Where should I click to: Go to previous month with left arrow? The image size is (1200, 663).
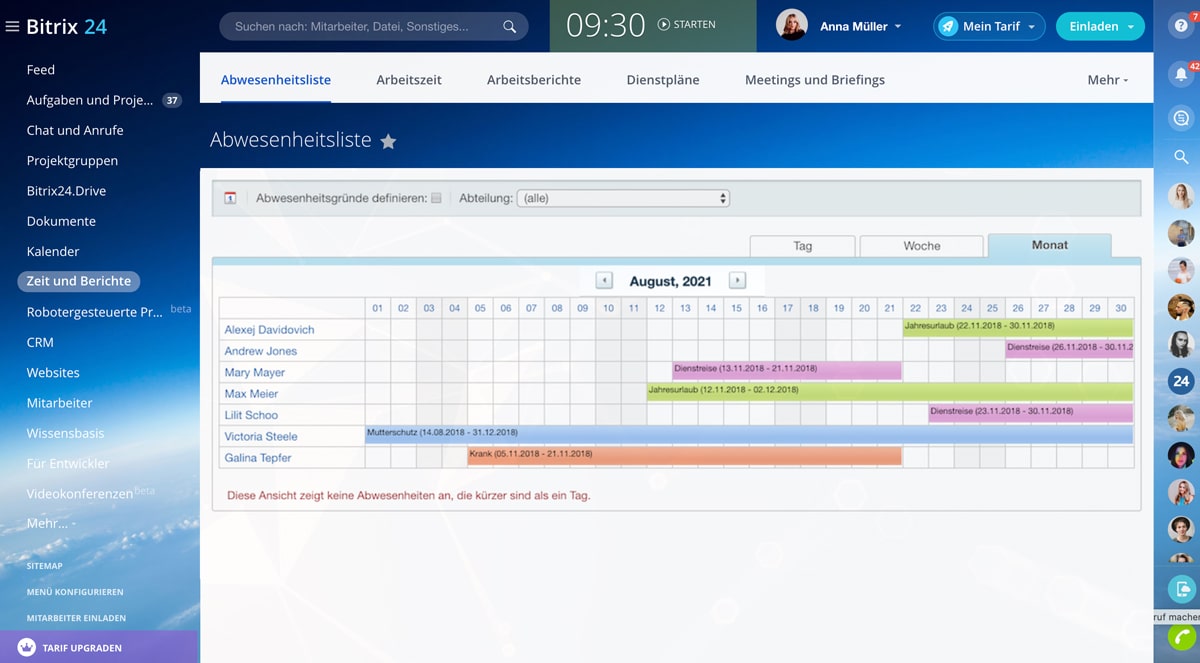point(604,281)
